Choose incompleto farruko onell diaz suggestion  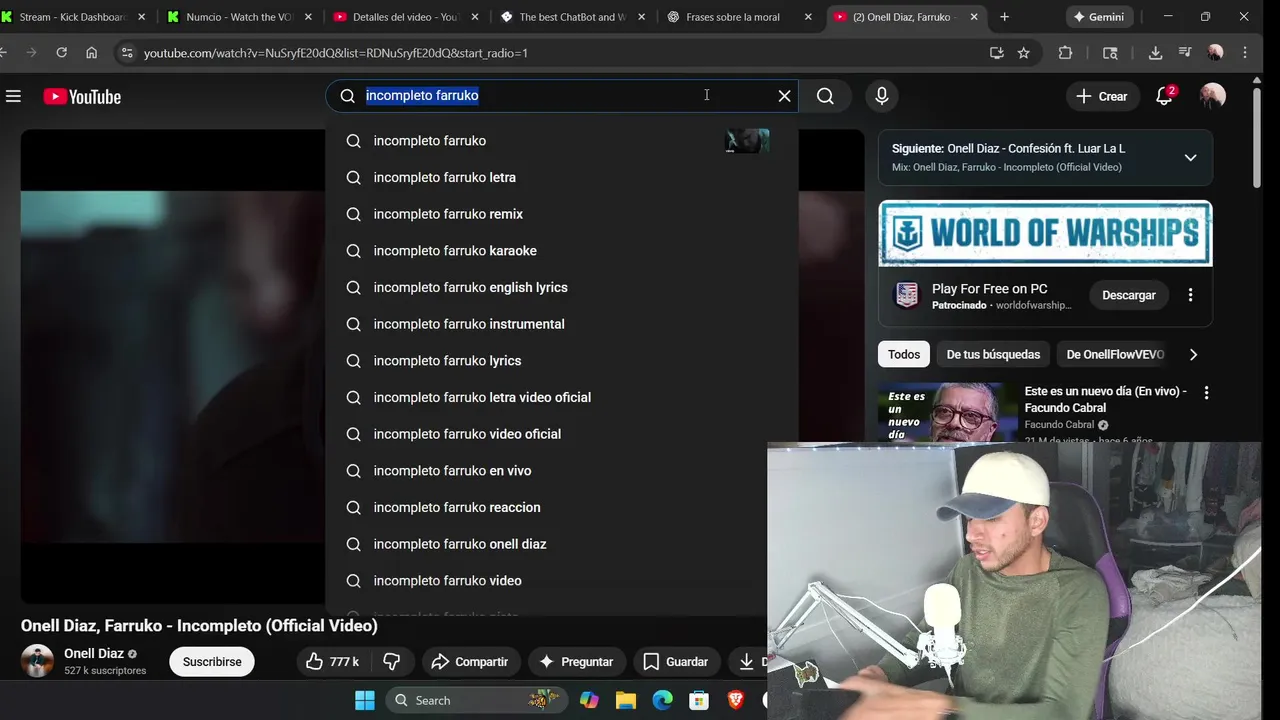(562, 544)
